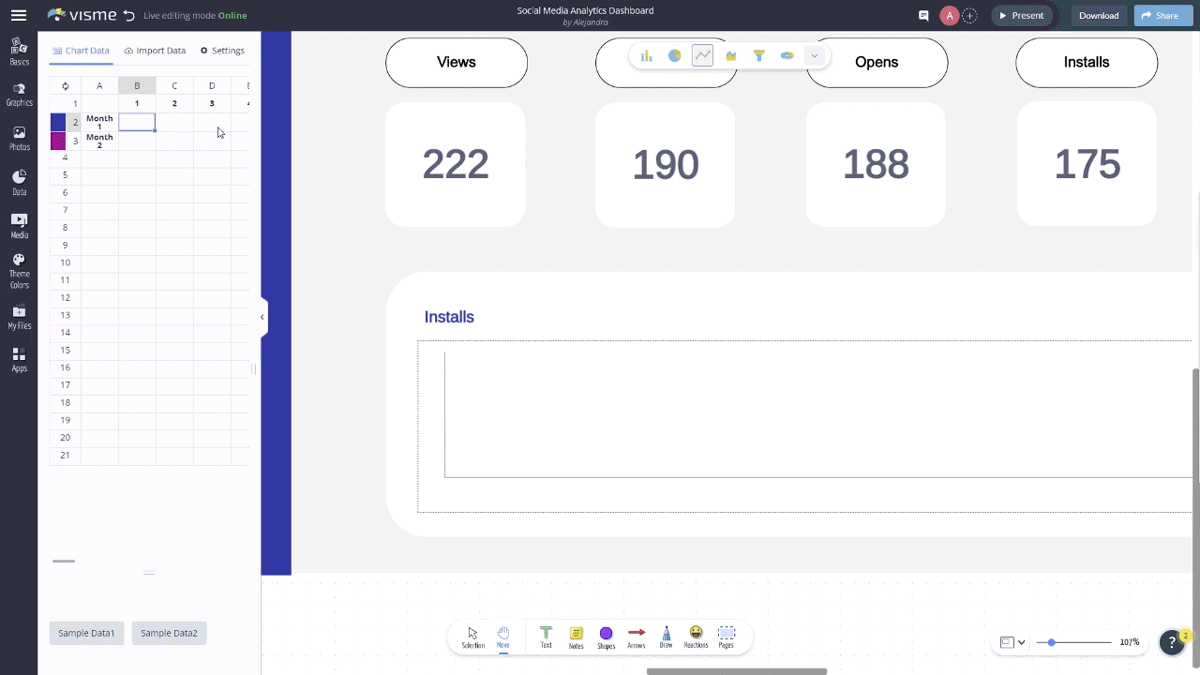Click the Download button
Image resolution: width=1200 pixels, height=675 pixels.
[1098, 16]
